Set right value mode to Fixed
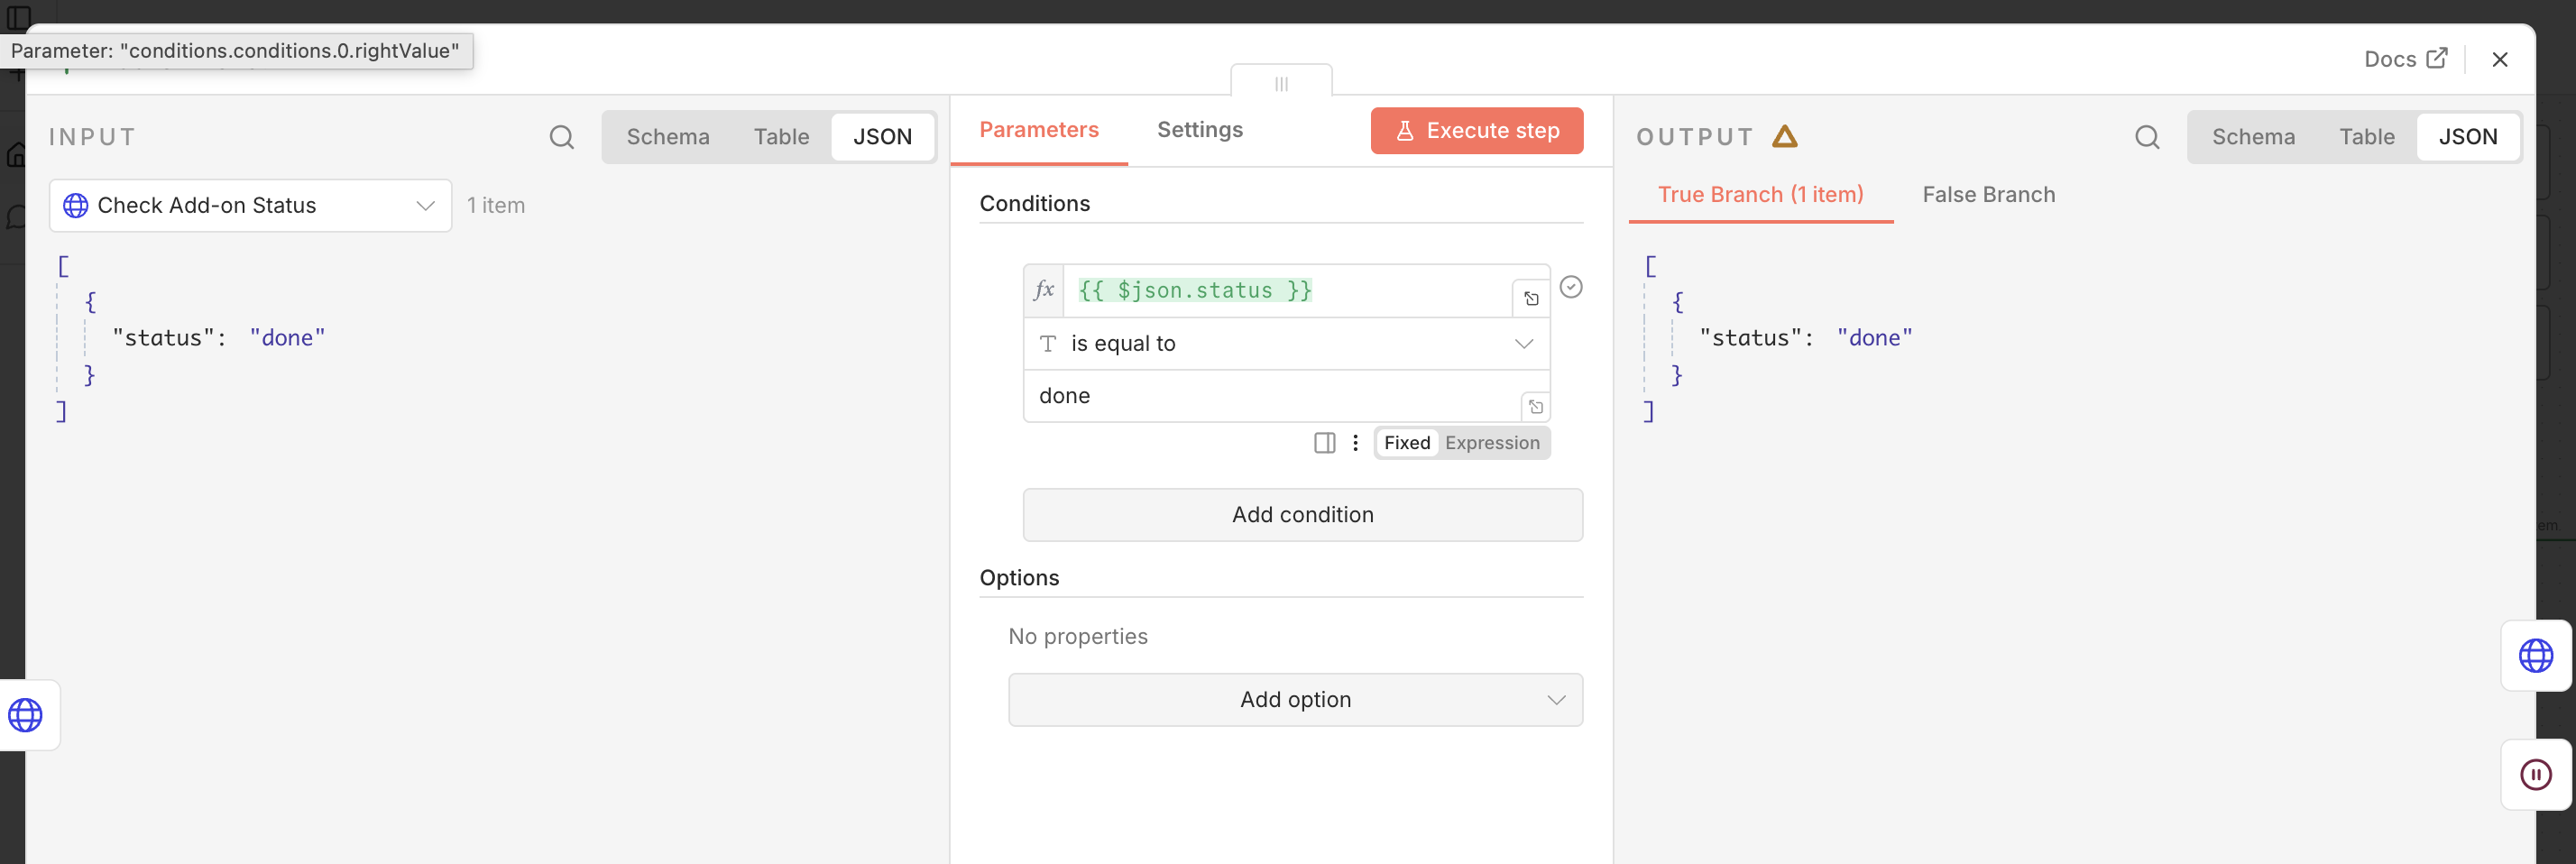The image size is (2576, 864). [x=1407, y=443]
